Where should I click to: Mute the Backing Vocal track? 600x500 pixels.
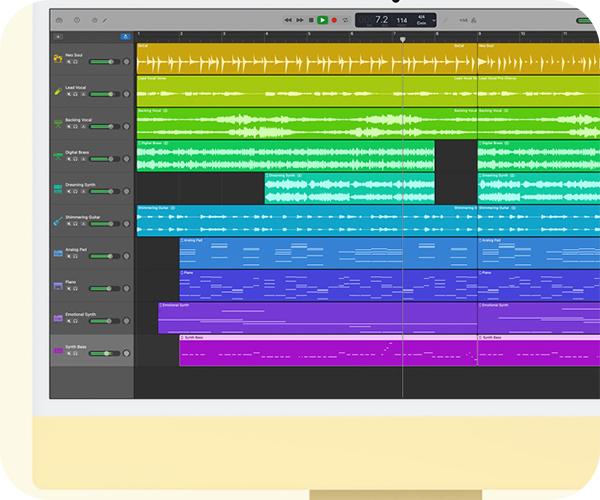(x=69, y=127)
